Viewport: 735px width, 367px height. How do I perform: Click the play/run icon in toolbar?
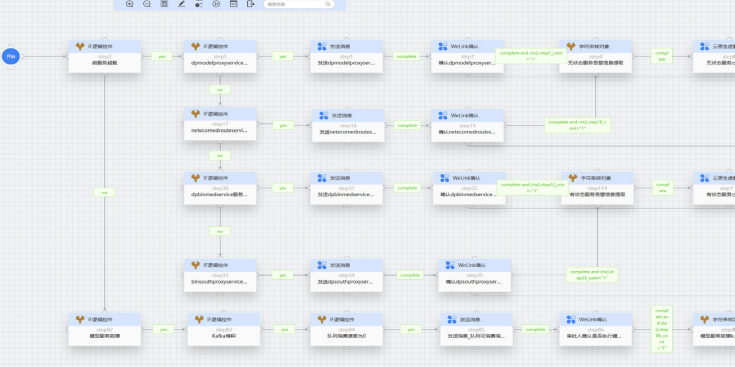[x=216, y=4]
